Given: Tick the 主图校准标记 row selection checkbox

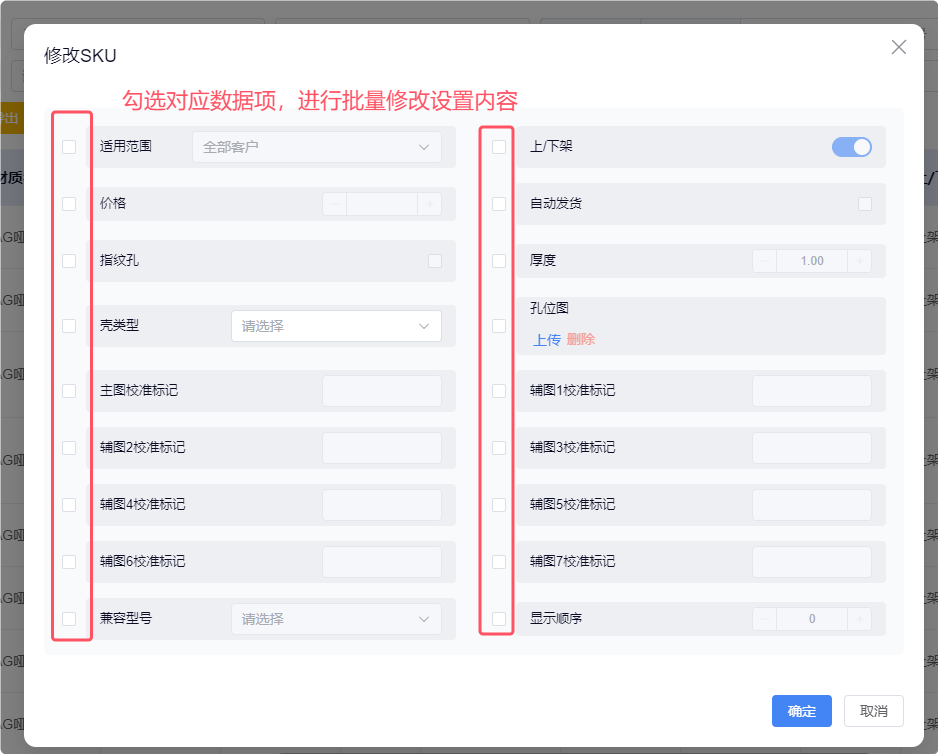Looking at the screenshot, I should pyautogui.click(x=69, y=391).
